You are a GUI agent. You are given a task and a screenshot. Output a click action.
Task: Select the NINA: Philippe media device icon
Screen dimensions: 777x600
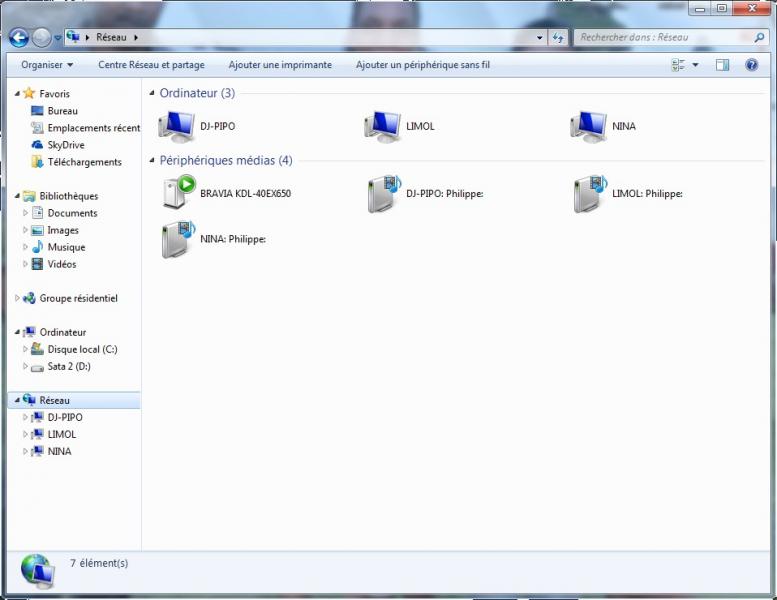coord(180,240)
